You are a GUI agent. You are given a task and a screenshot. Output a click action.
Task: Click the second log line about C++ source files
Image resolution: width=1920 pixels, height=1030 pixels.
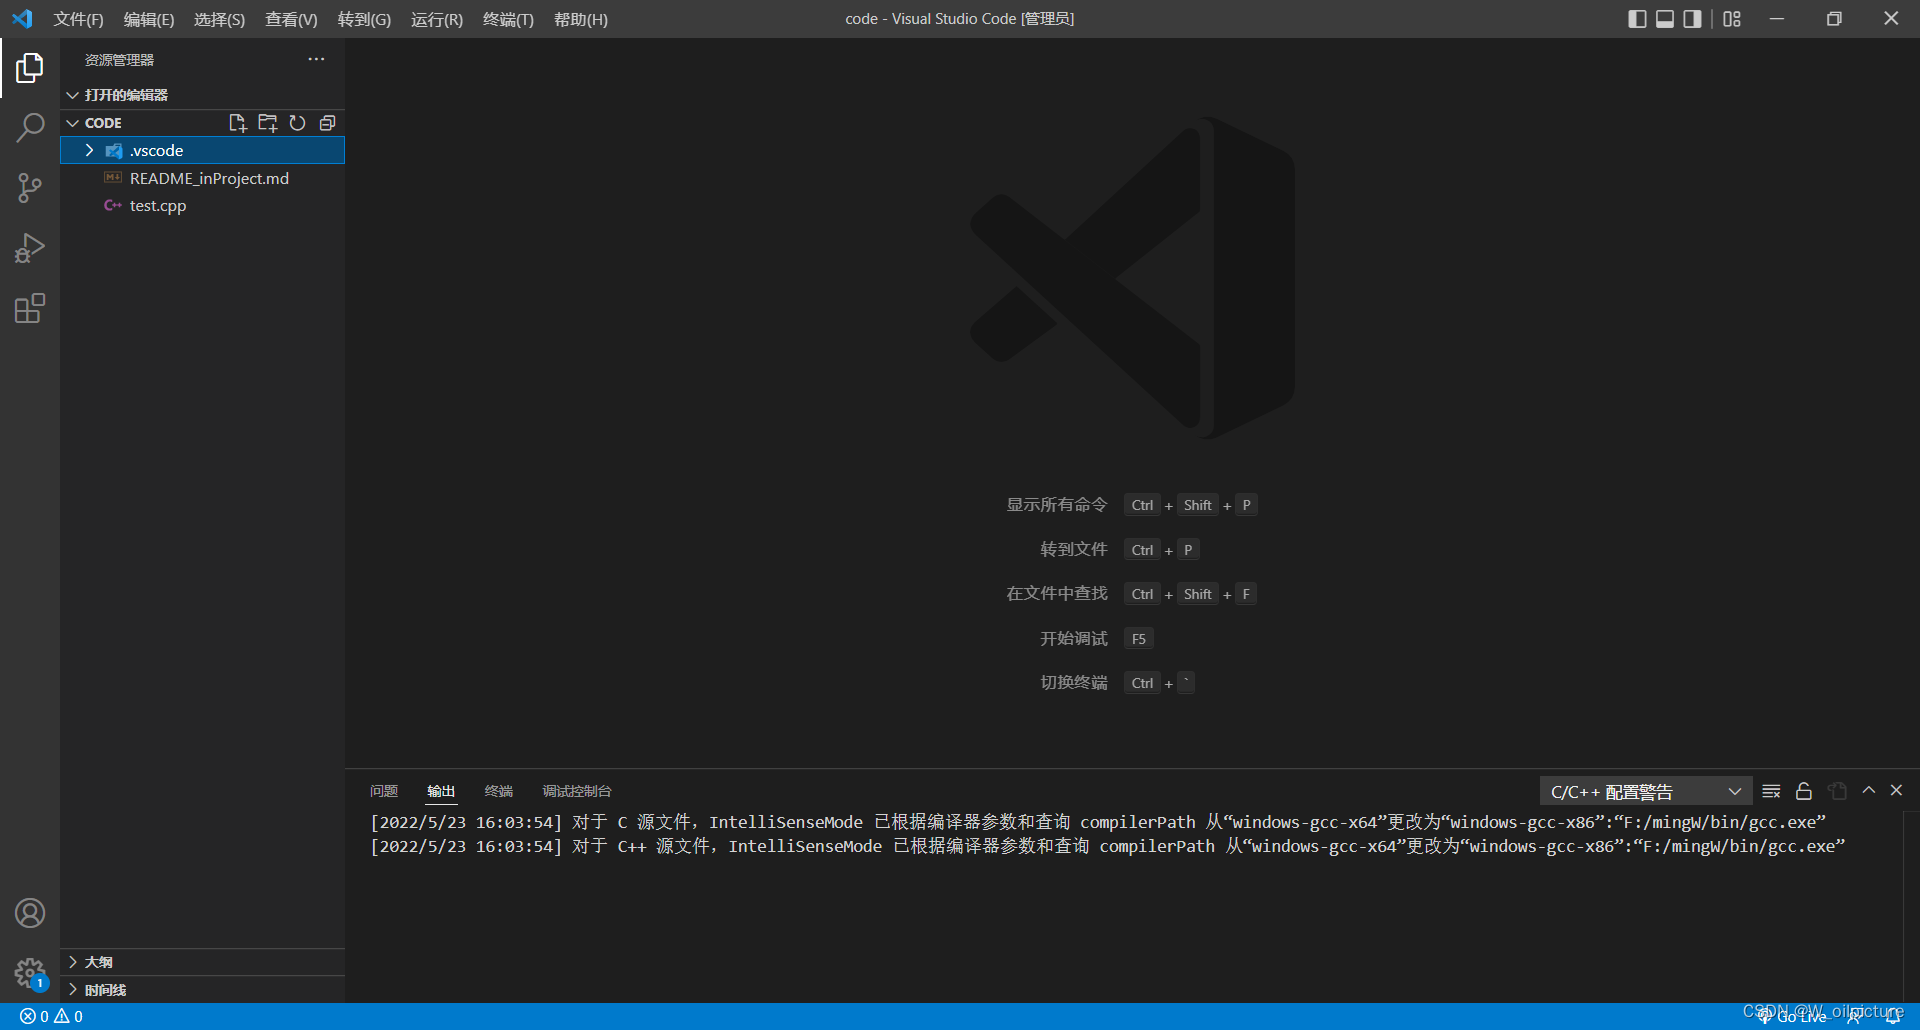1108,846
